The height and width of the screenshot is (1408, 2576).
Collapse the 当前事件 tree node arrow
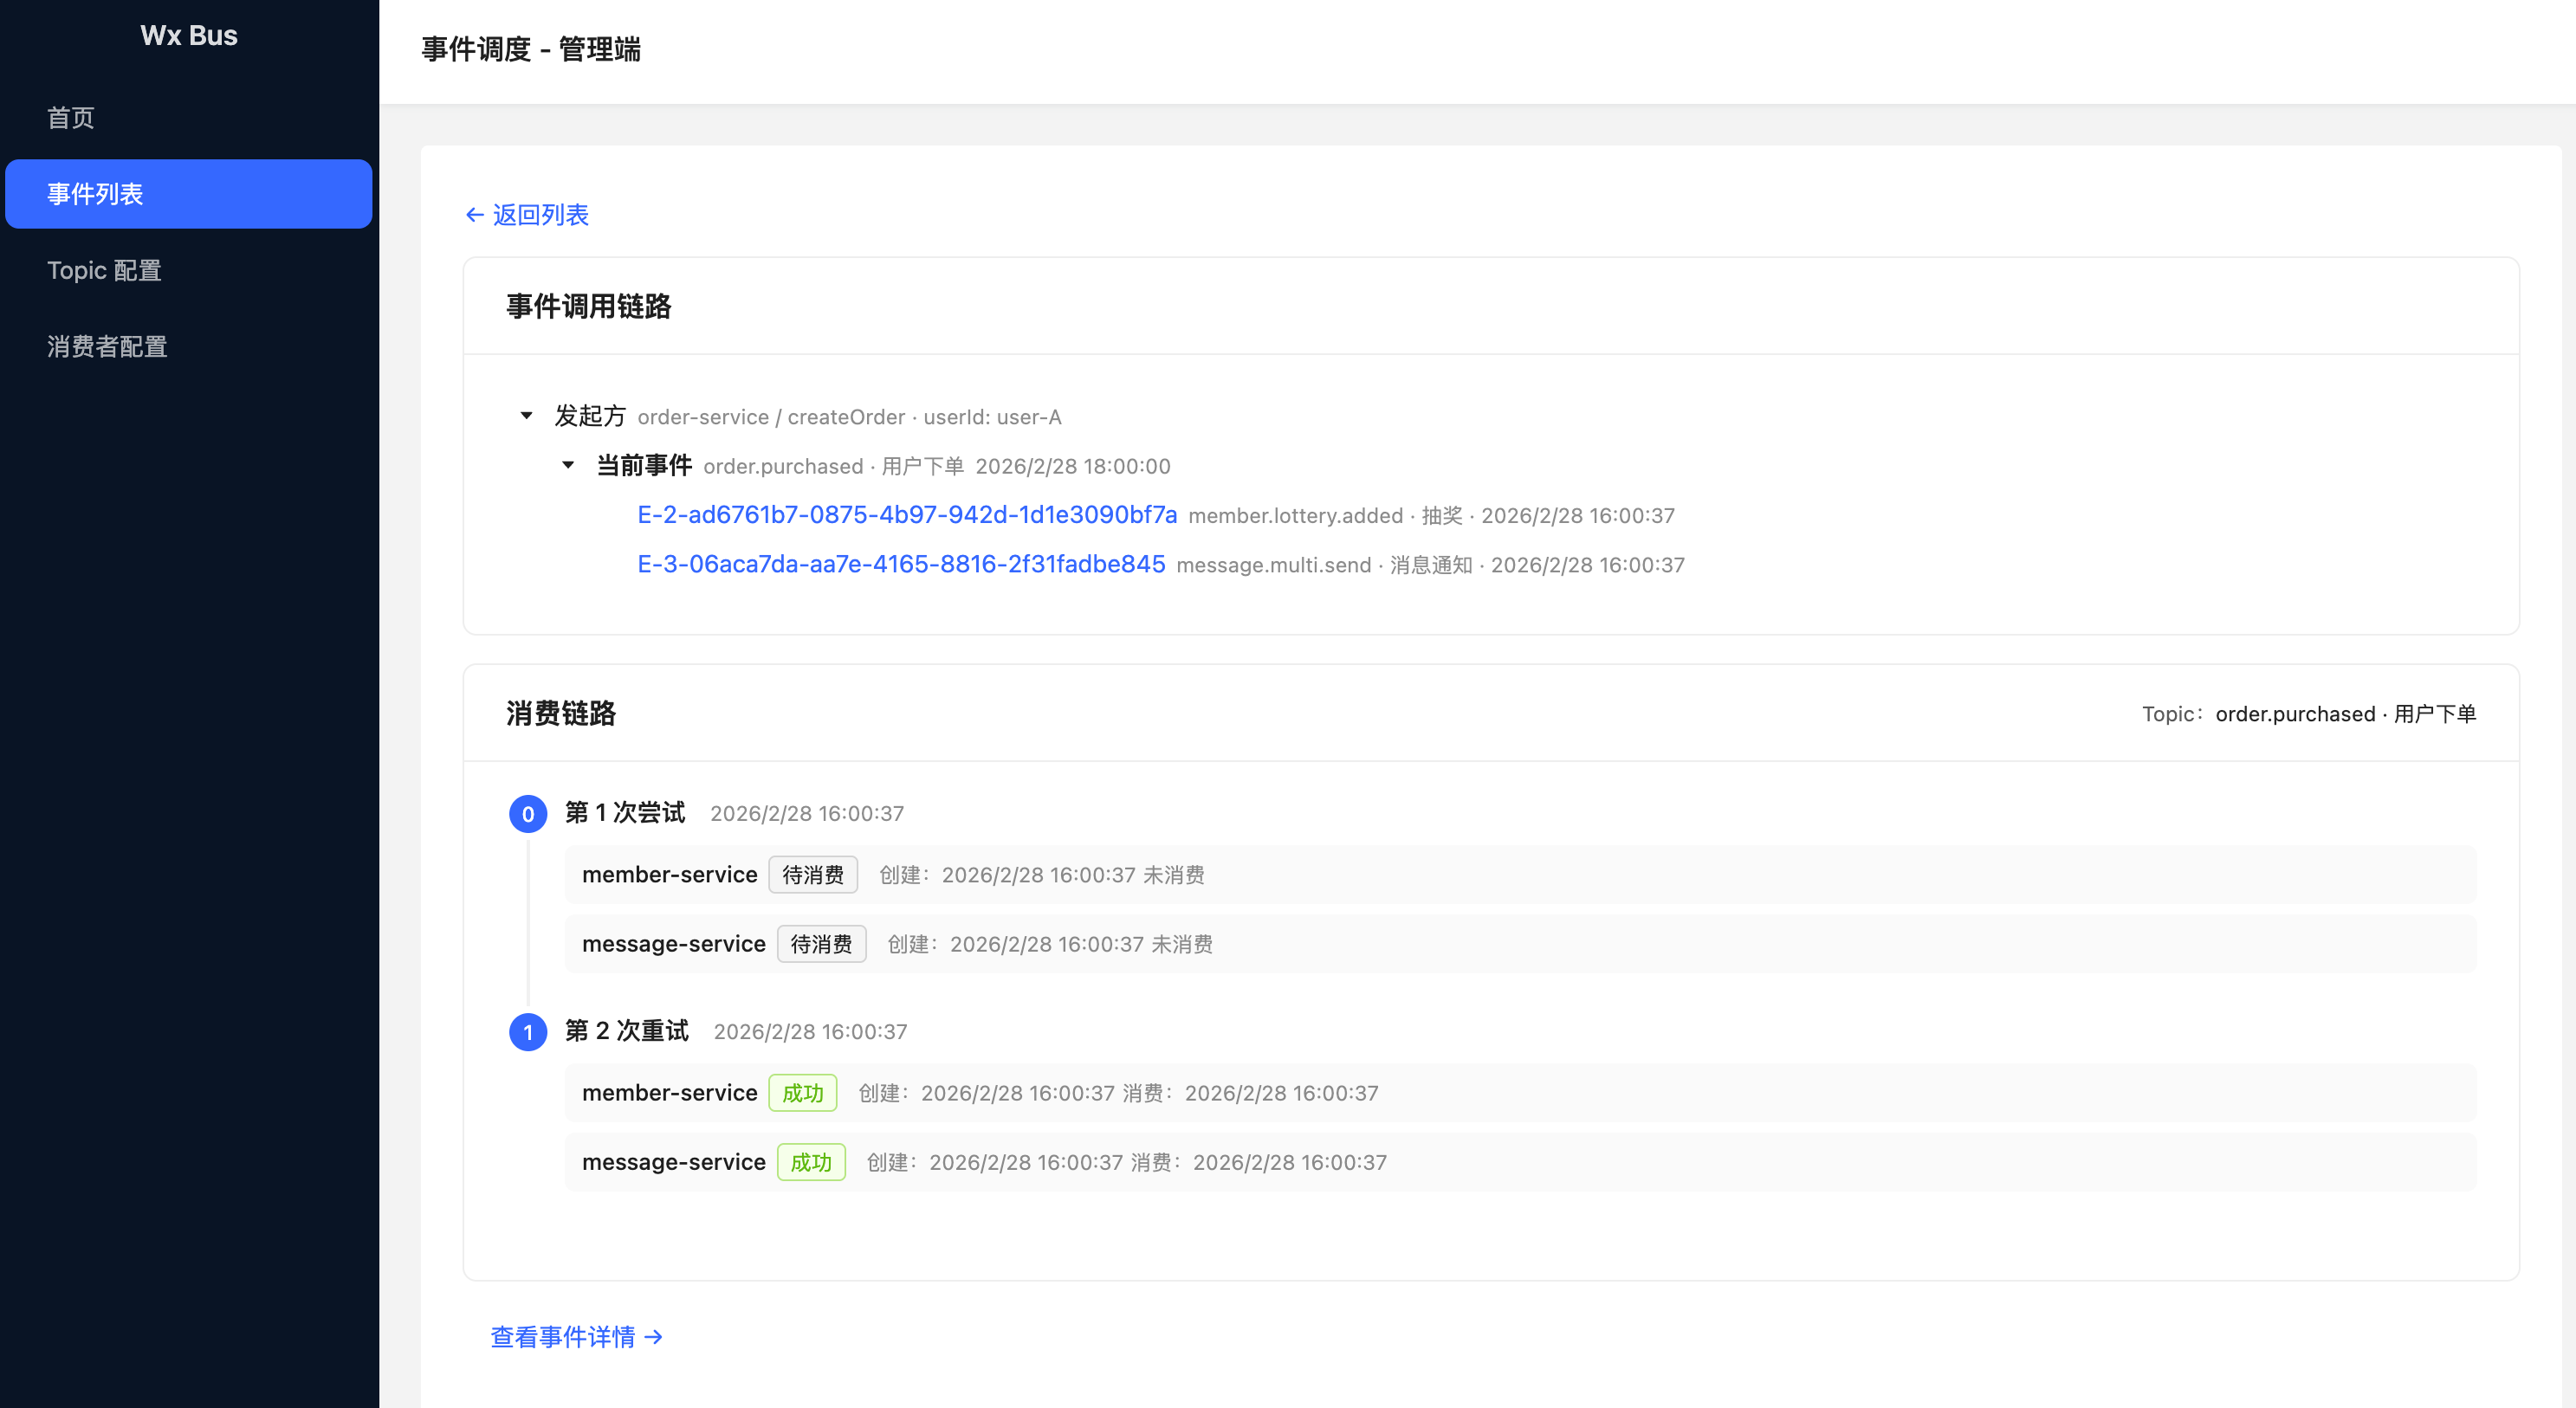[568, 465]
